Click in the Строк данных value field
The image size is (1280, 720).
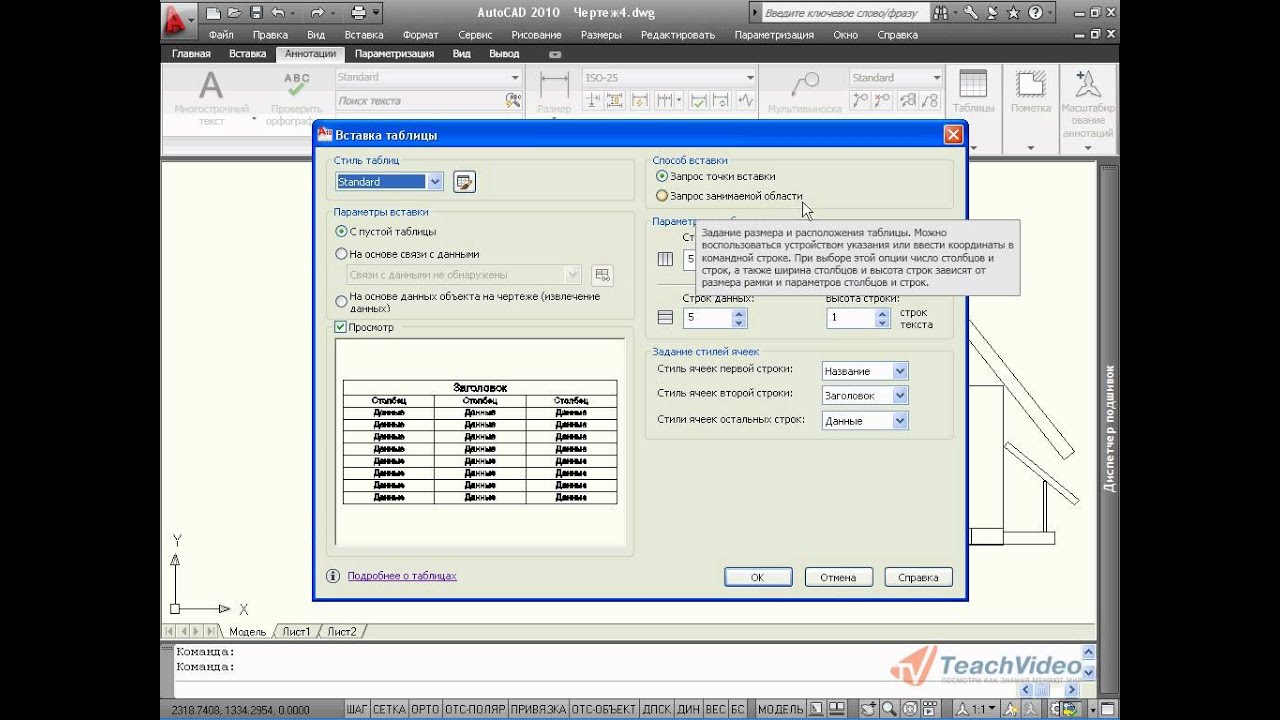(706, 318)
